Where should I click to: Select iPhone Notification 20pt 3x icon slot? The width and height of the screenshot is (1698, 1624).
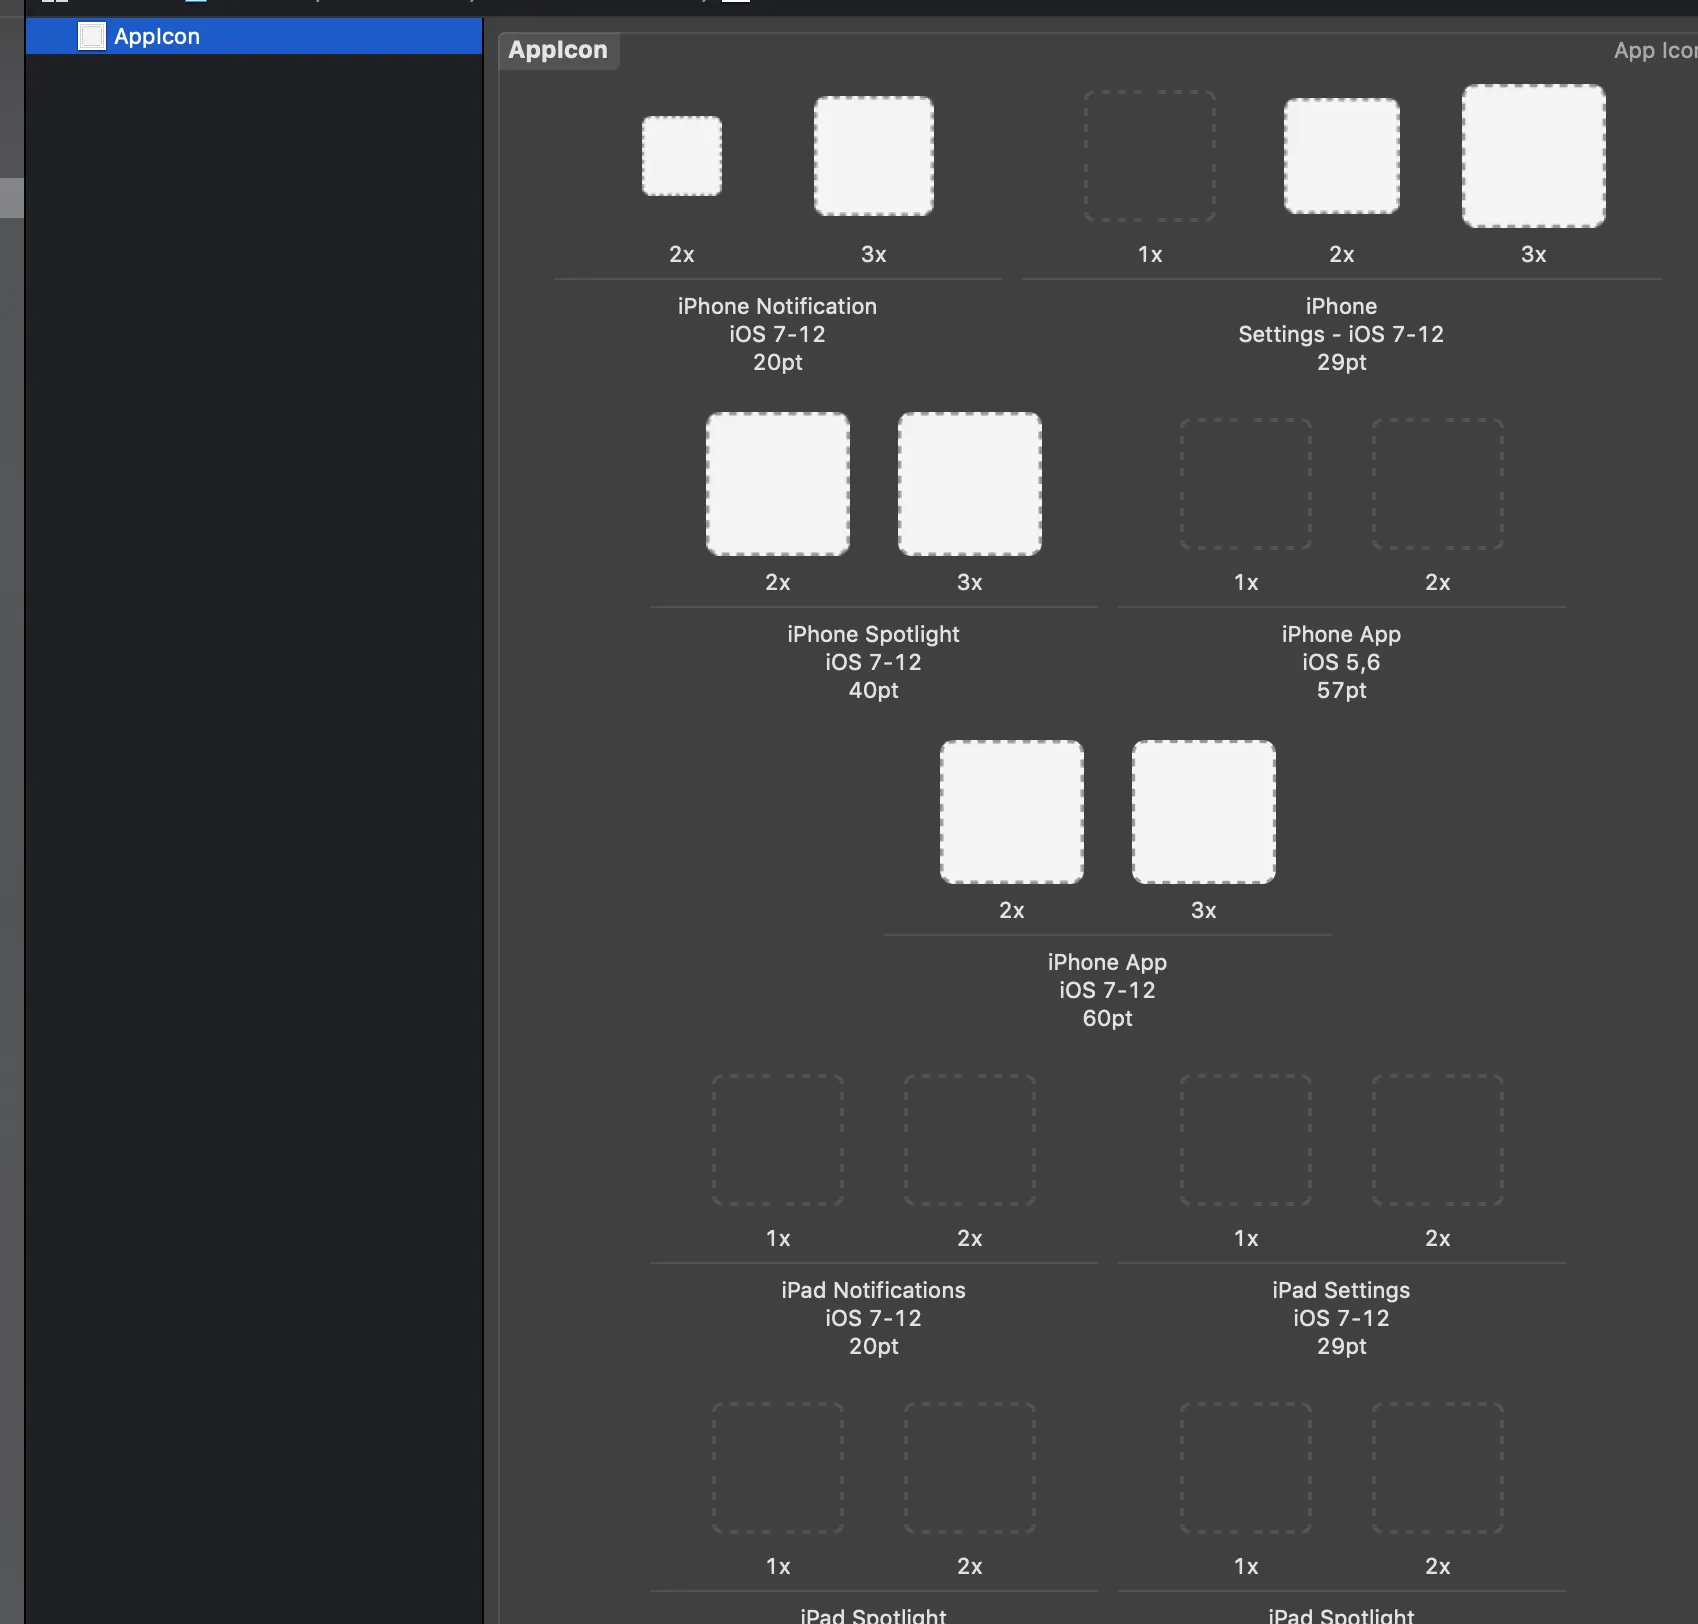[874, 156]
